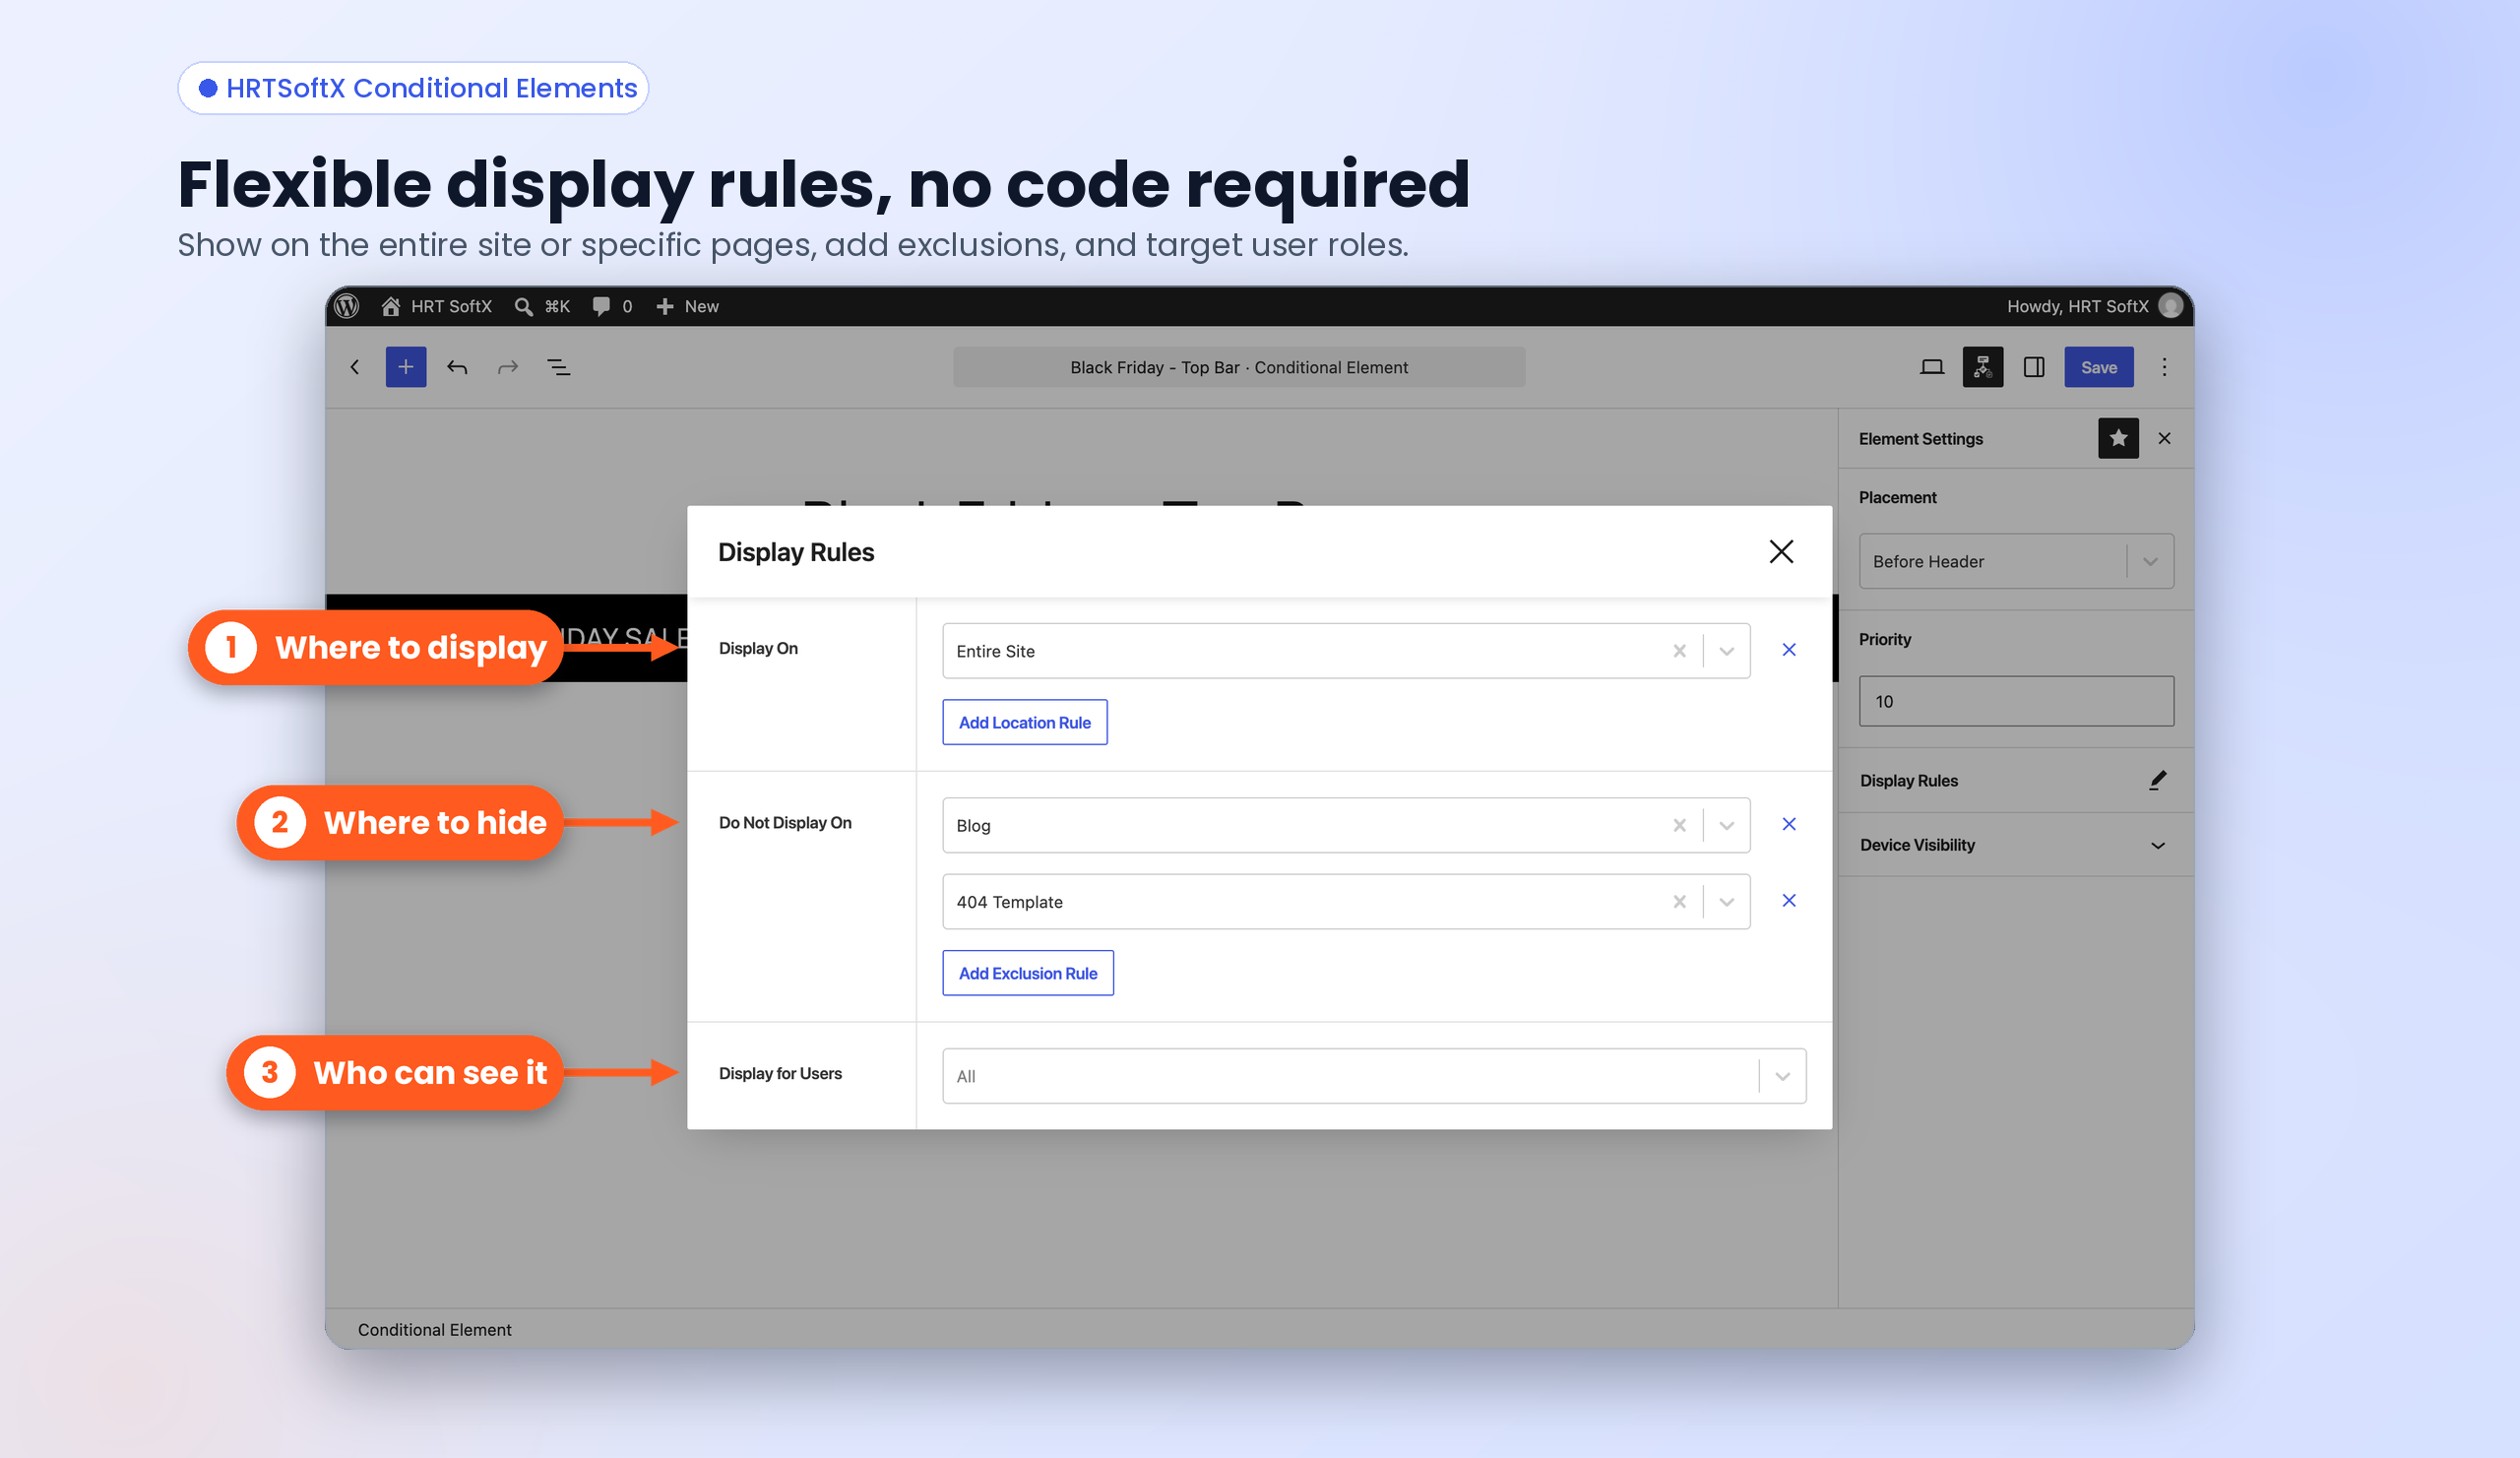Image resolution: width=2520 pixels, height=1458 pixels.
Task: Redo the editor change
Action: 508,367
